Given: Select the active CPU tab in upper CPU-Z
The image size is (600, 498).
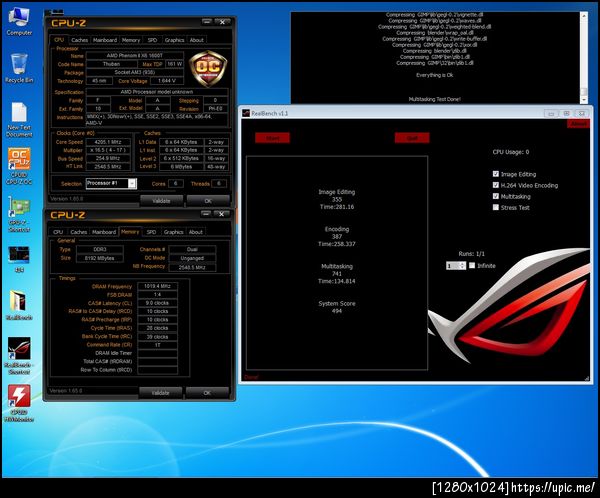Looking at the screenshot, I should 59,39.
